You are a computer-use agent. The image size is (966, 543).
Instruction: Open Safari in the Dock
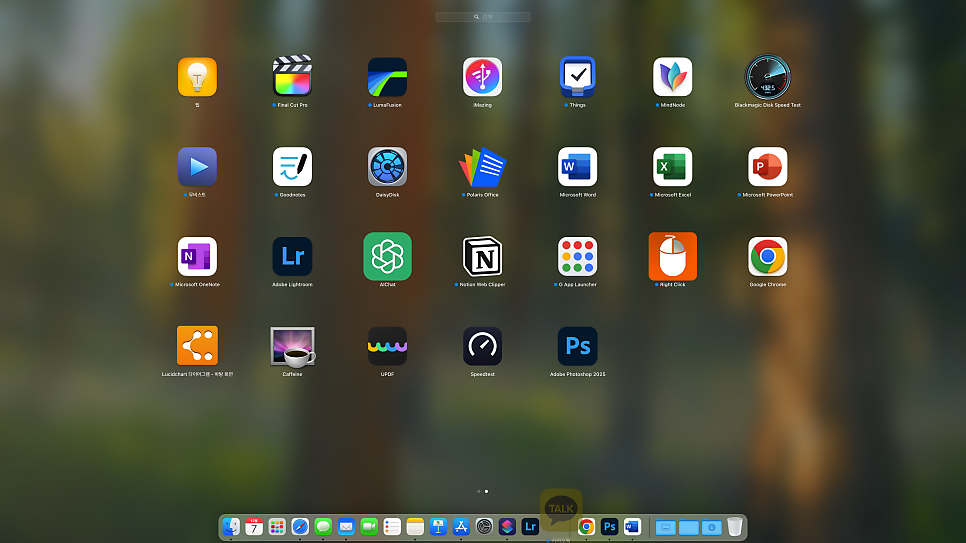coord(300,526)
